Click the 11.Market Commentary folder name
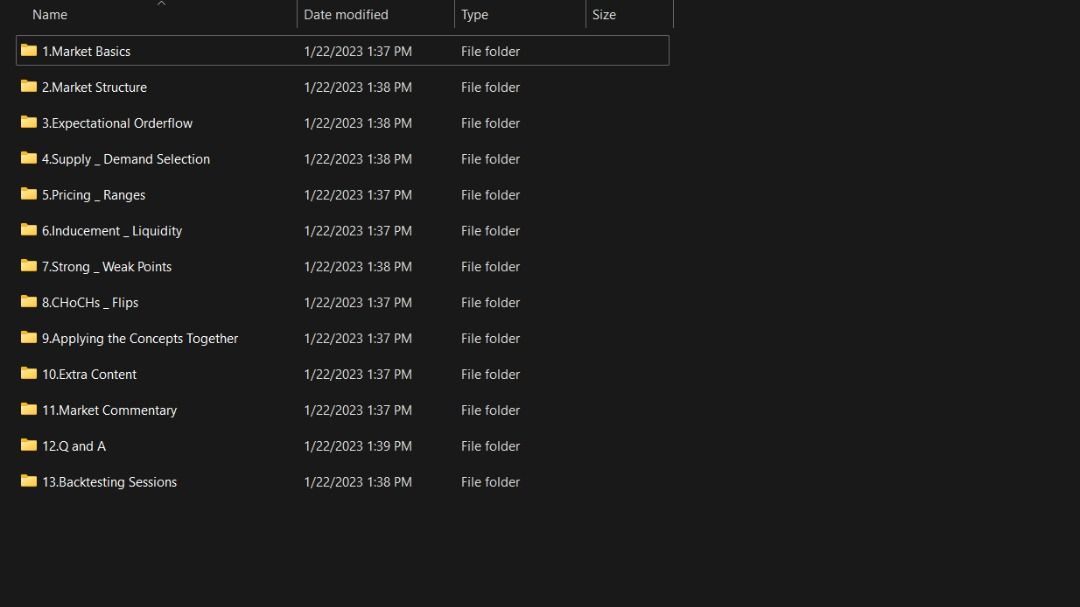The height and width of the screenshot is (607, 1080). click(109, 410)
